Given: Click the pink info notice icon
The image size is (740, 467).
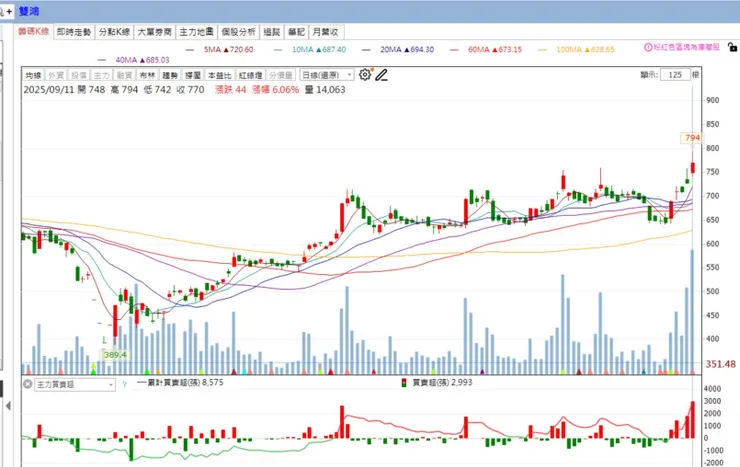Looking at the screenshot, I should pos(648,47).
